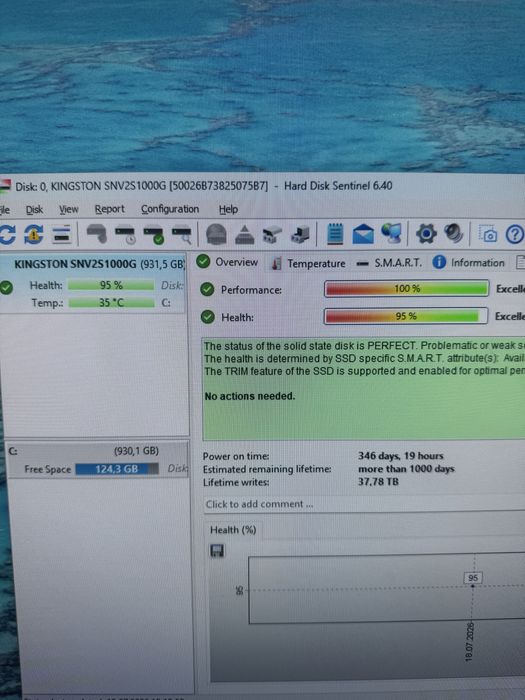Select the Health (%) graph tab
Image resolution: width=525 pixels, height=700 pixels.
tap(233, 530)
